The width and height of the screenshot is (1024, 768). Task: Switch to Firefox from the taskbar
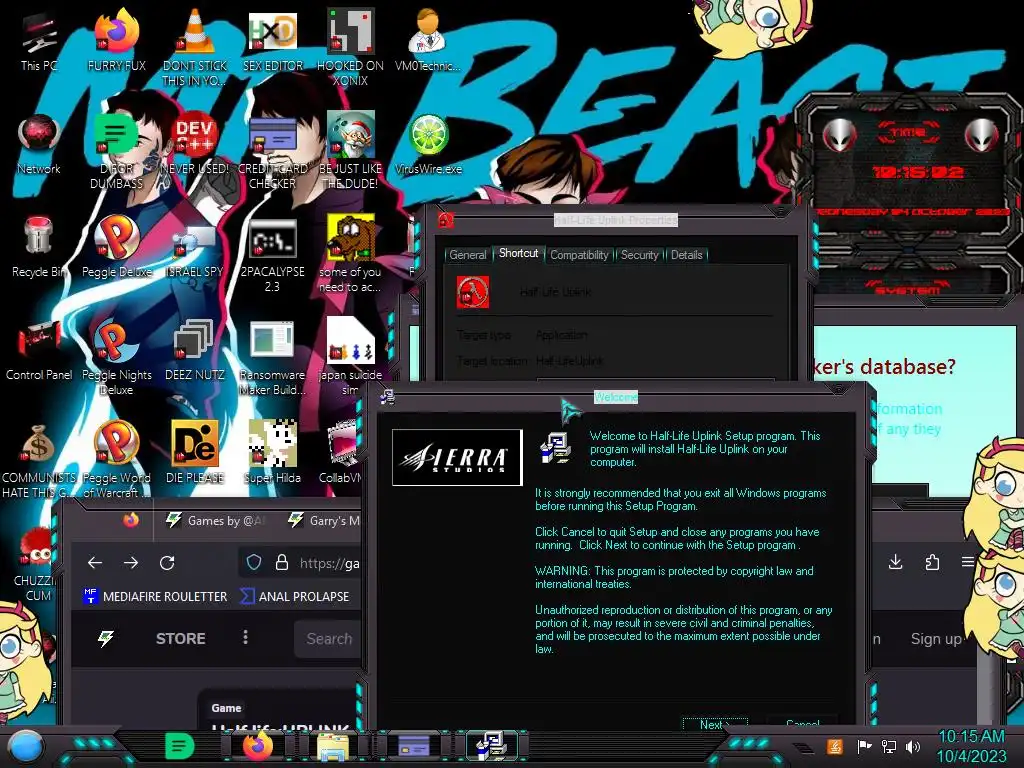point(258,746)
